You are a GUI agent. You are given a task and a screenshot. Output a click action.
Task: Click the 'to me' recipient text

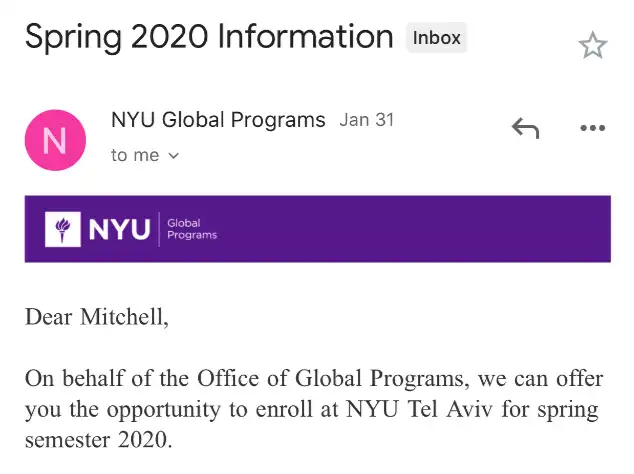(135, 155)
